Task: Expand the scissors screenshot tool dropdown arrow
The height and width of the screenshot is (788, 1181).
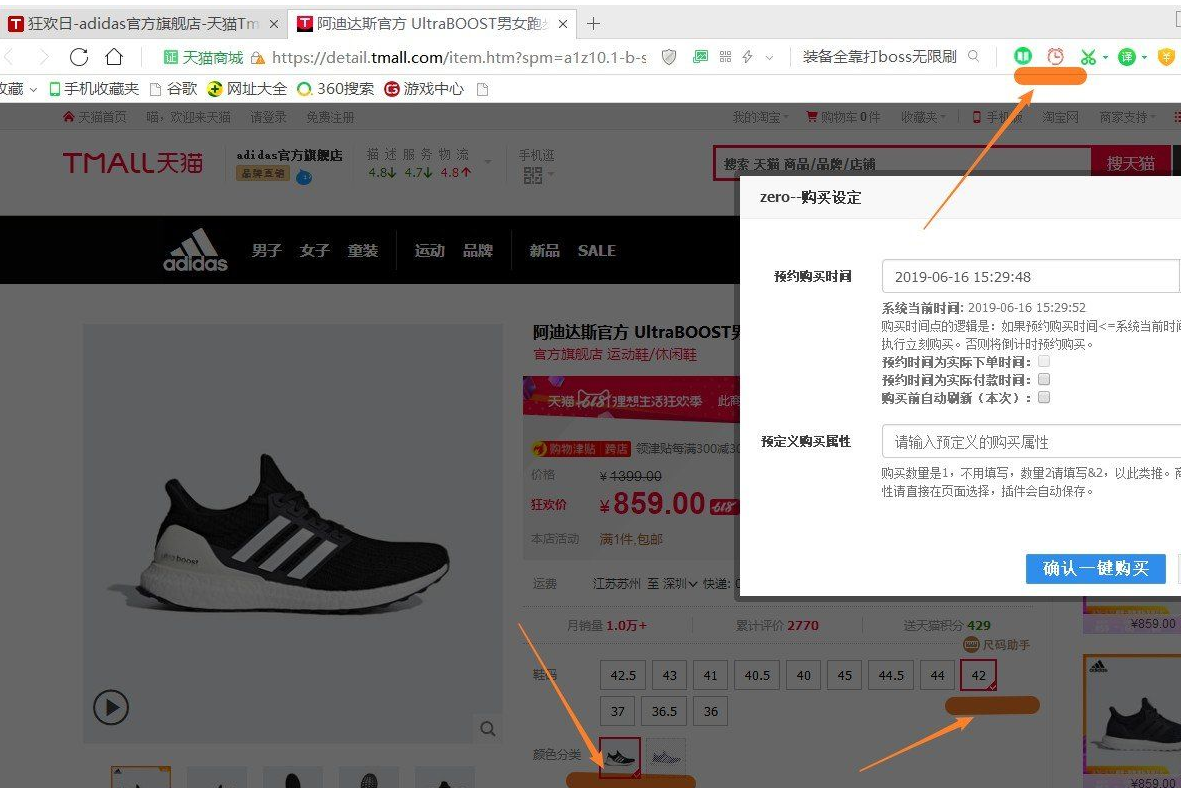Action: tap(1105, 57)
